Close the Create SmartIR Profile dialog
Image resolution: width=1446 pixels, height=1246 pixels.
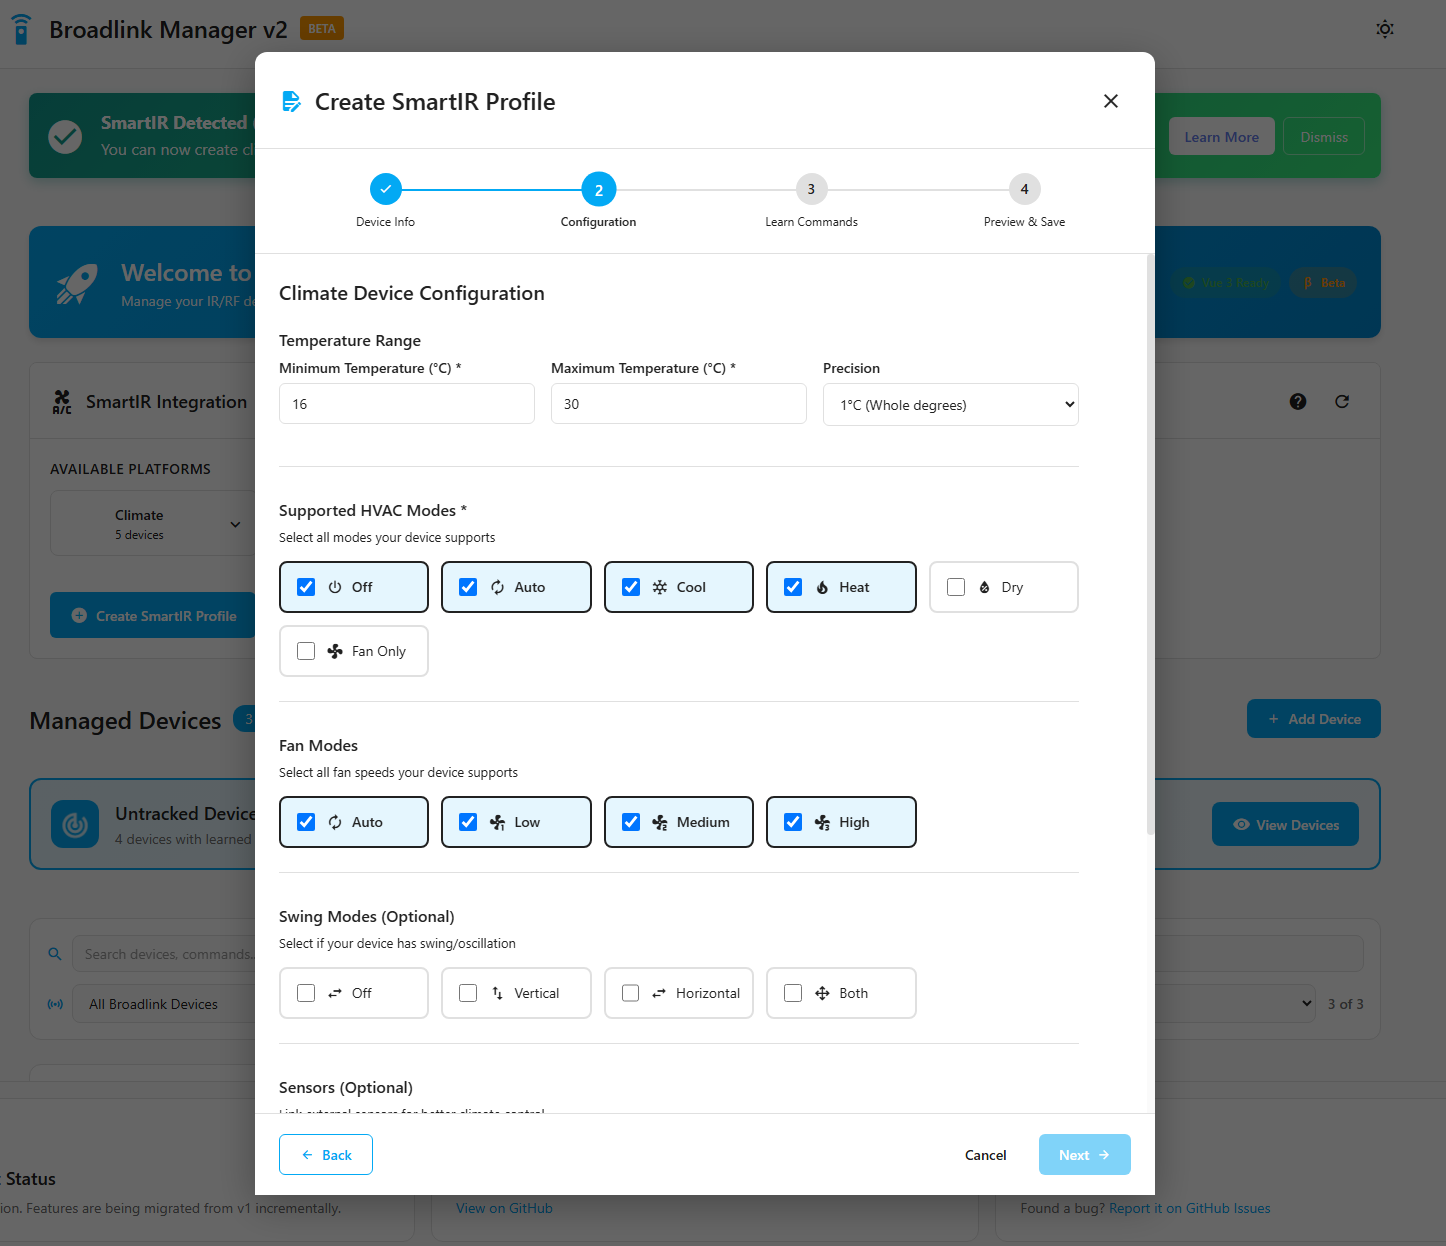pyautogui.click(x=1110, y=101)
